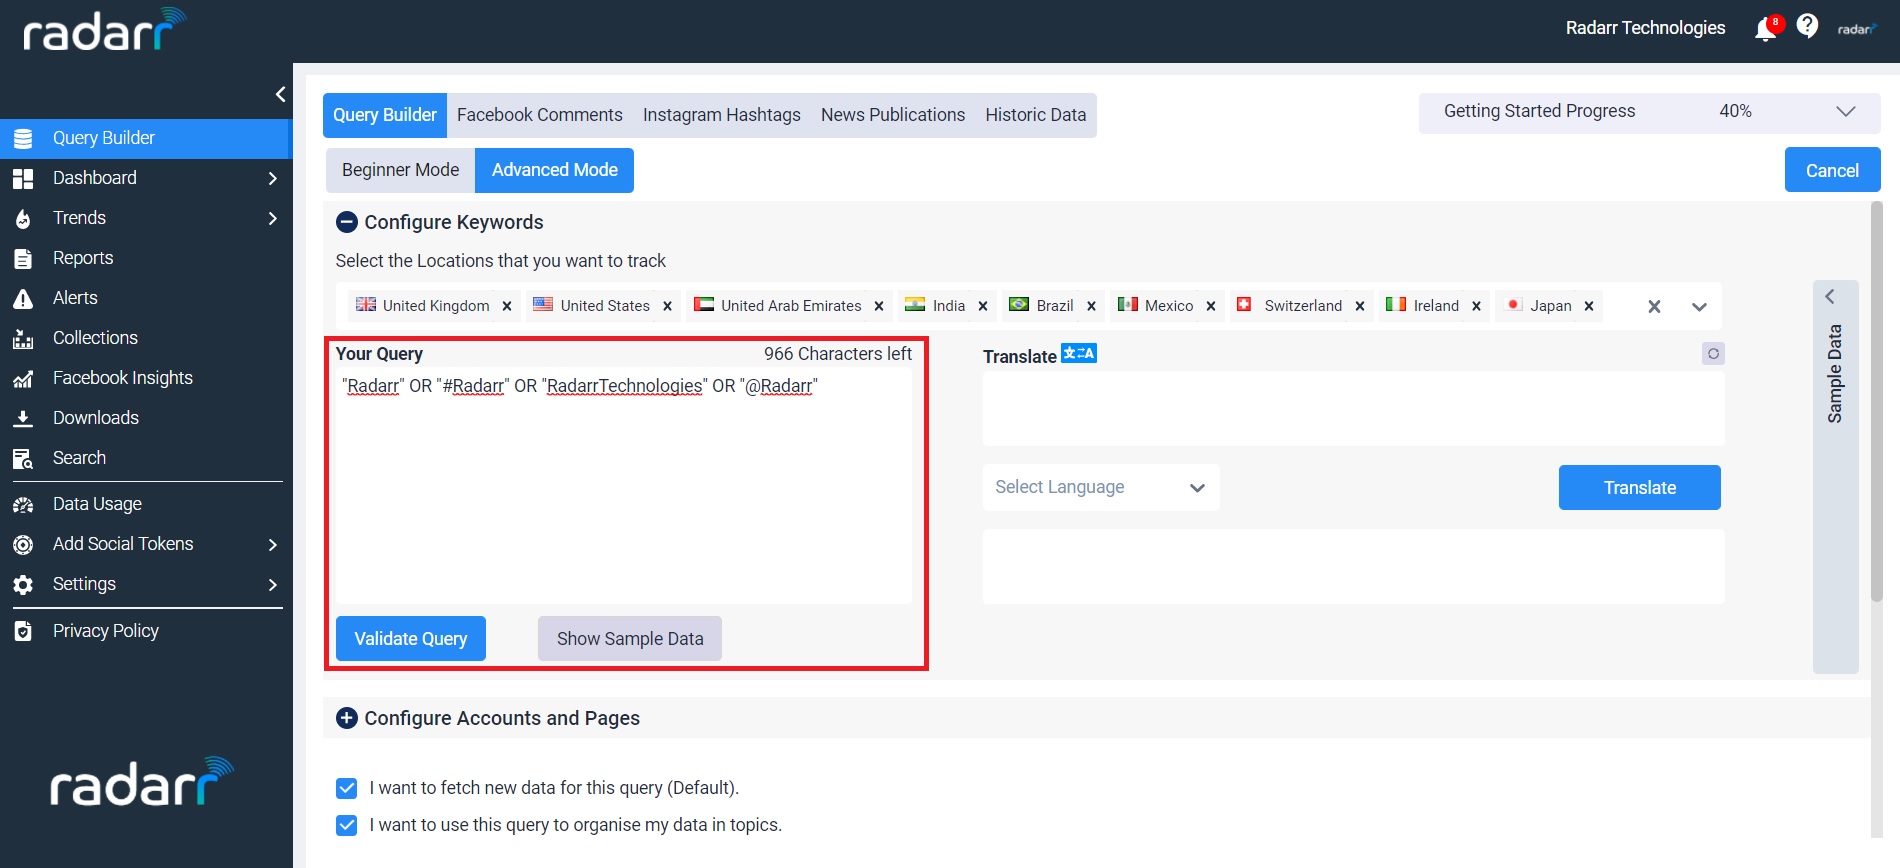Remove the United States location tag
The height and width of the screenshot is (868, 1900).
click(x=667, y=306)
